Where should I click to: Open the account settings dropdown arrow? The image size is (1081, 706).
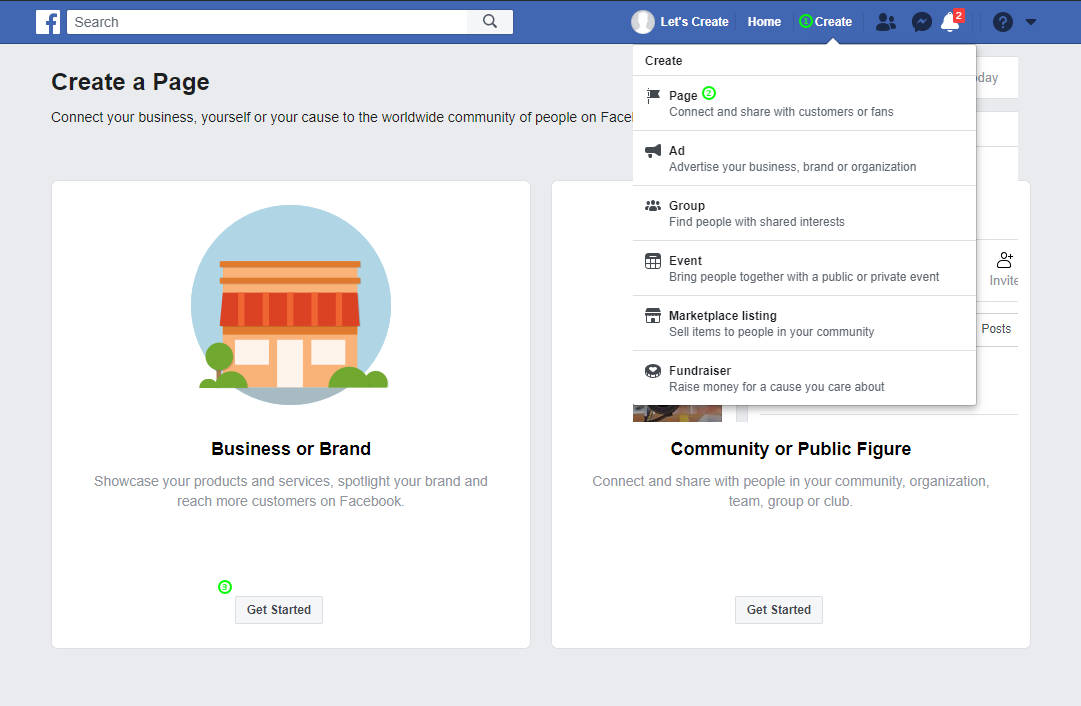click(1030, 21)
